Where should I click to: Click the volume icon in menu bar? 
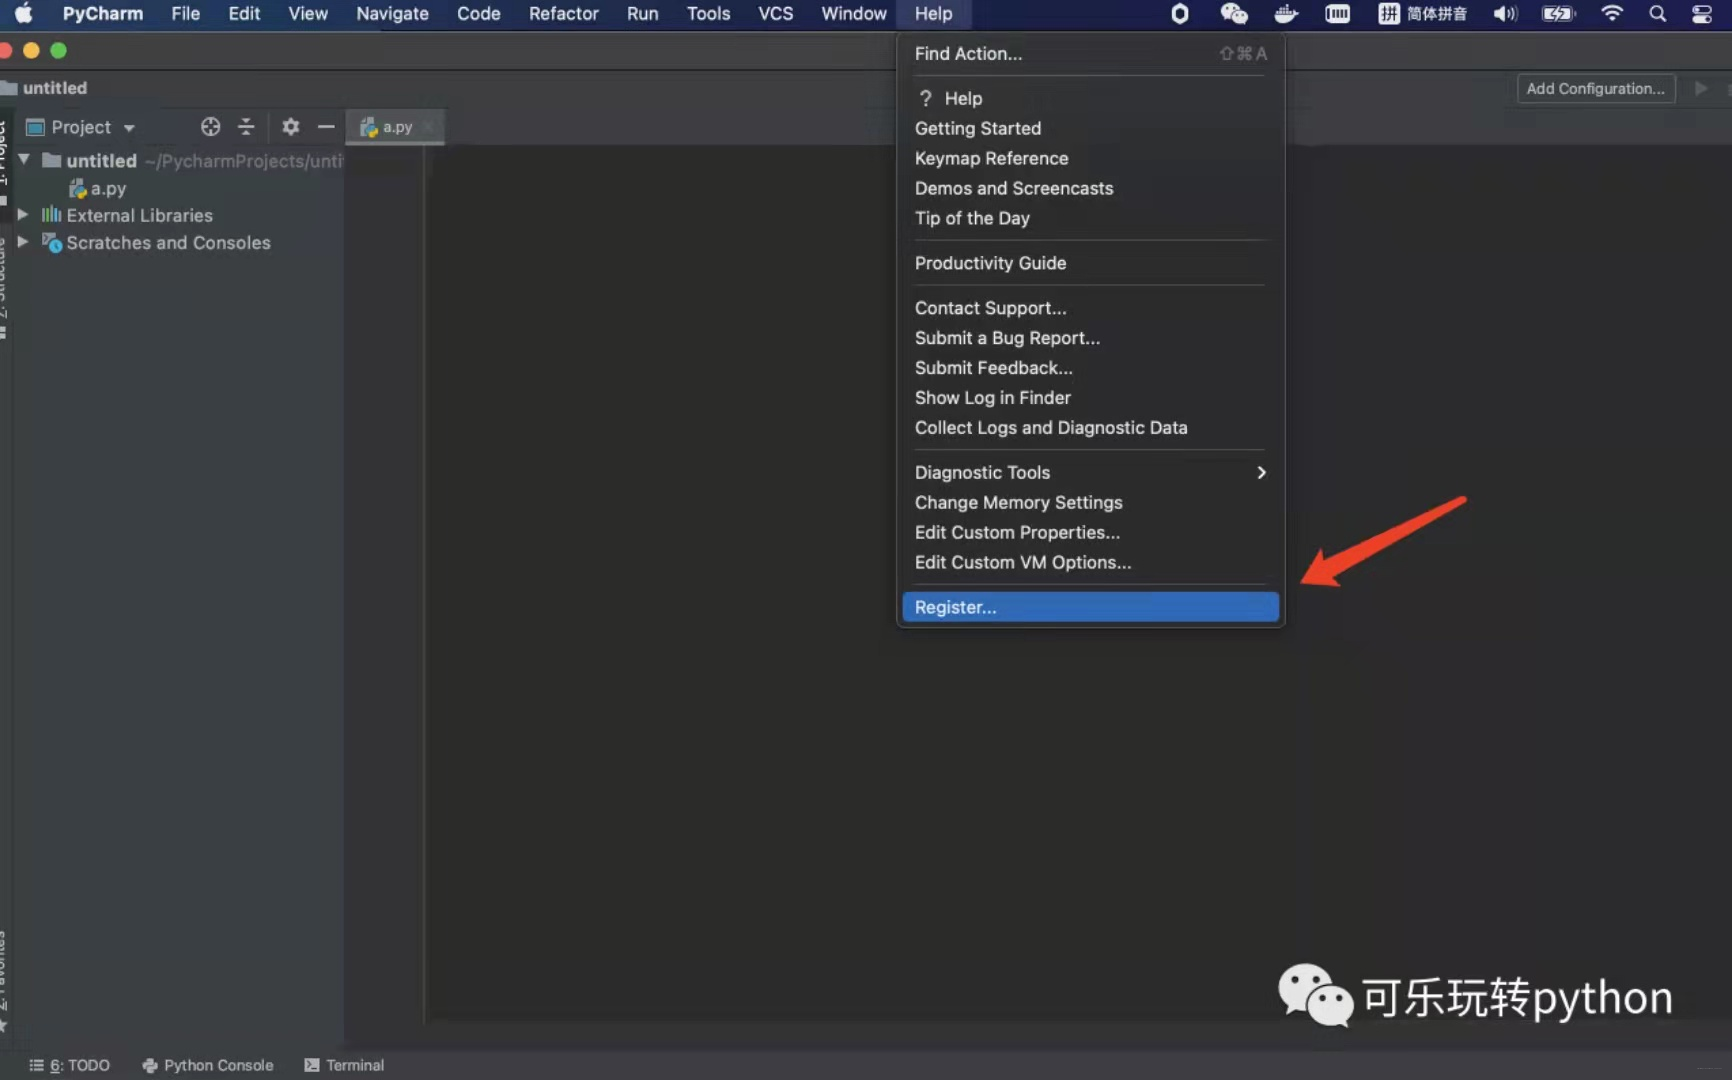(x=1505, y=14)
